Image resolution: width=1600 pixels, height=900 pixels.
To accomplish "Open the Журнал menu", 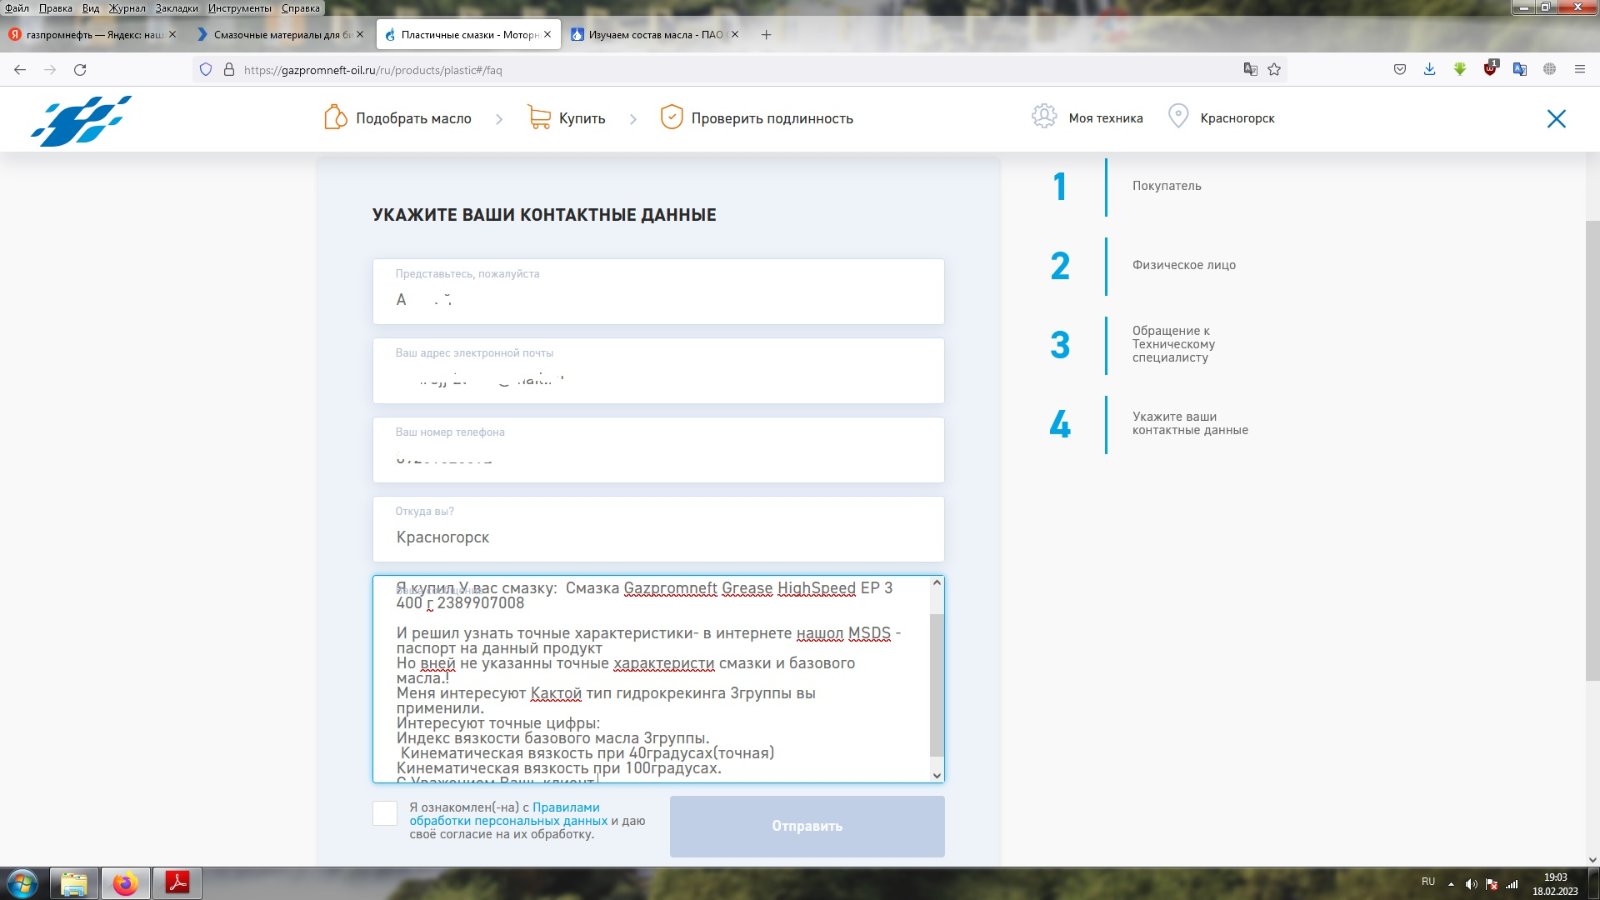I will point(127,8).
